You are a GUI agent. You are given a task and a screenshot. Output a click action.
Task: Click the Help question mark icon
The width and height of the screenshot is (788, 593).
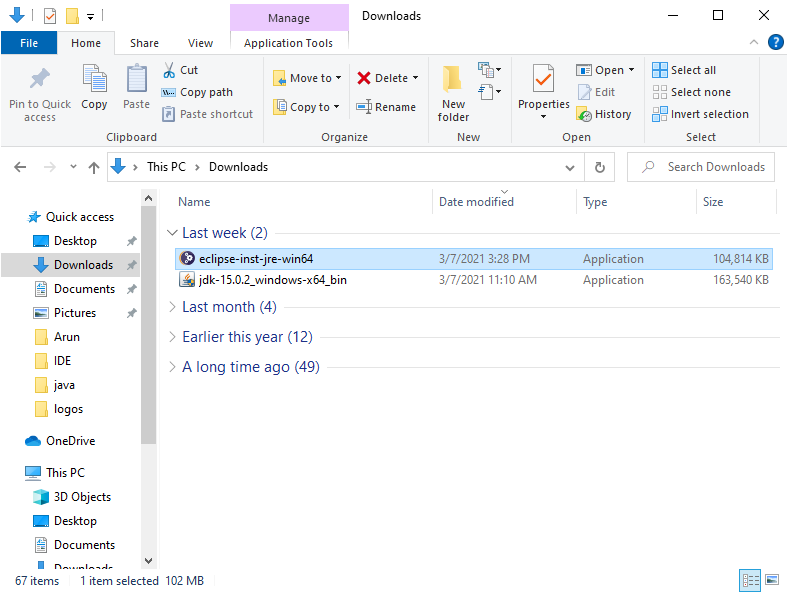775,42
